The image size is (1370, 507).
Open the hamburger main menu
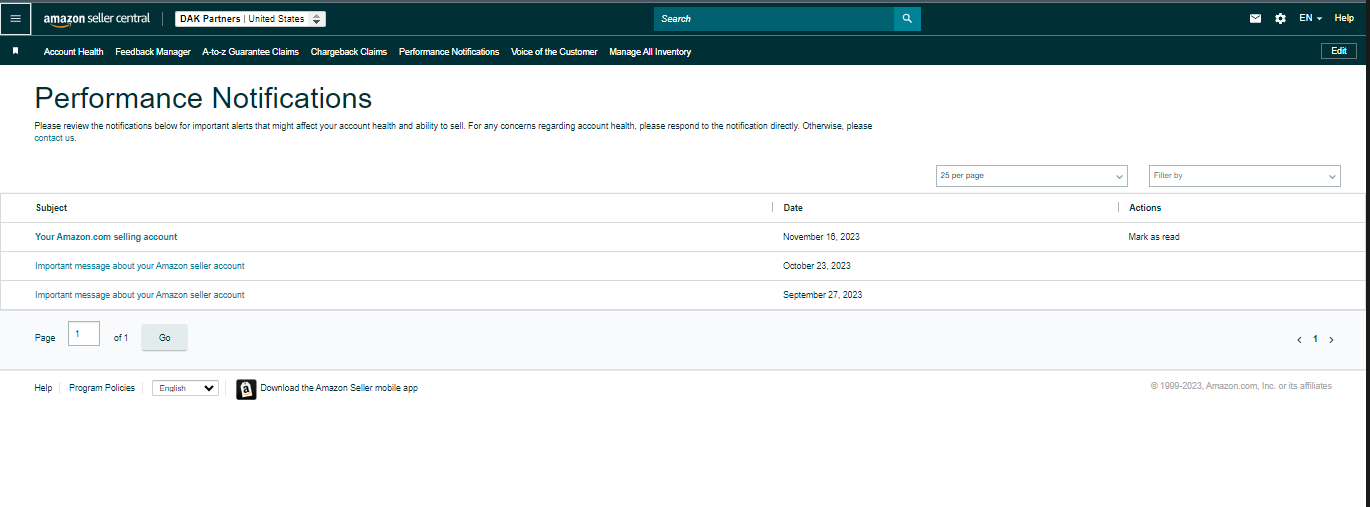click(x=15, y=18)
